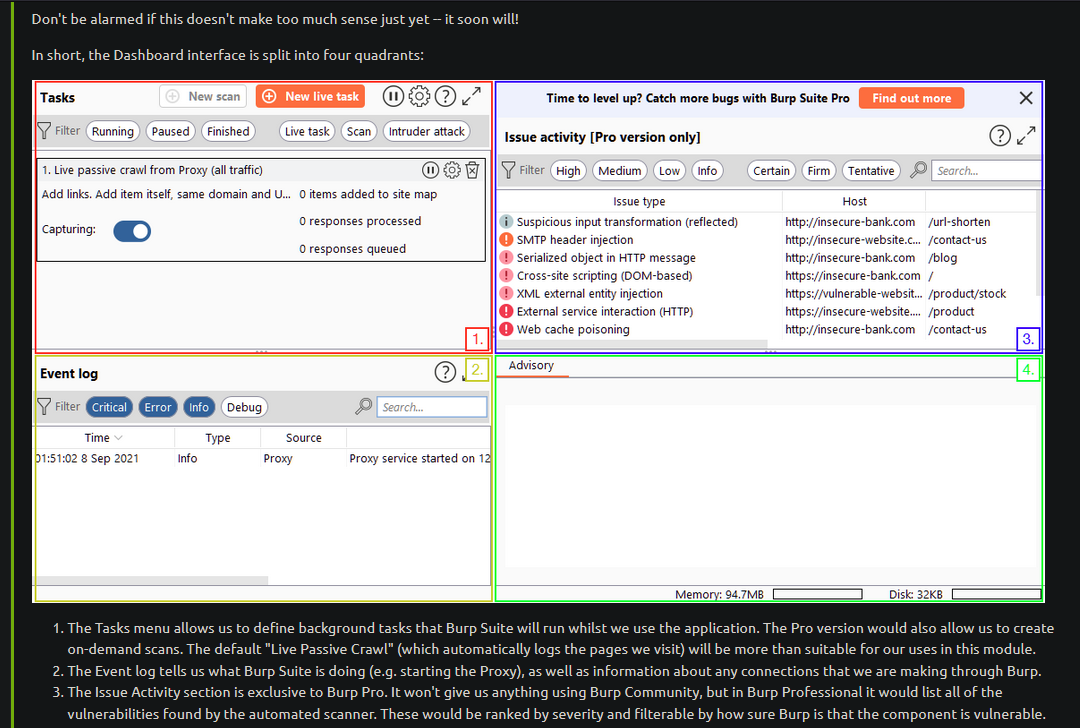
Task: Click the New scan button
Action: point(203,96)
